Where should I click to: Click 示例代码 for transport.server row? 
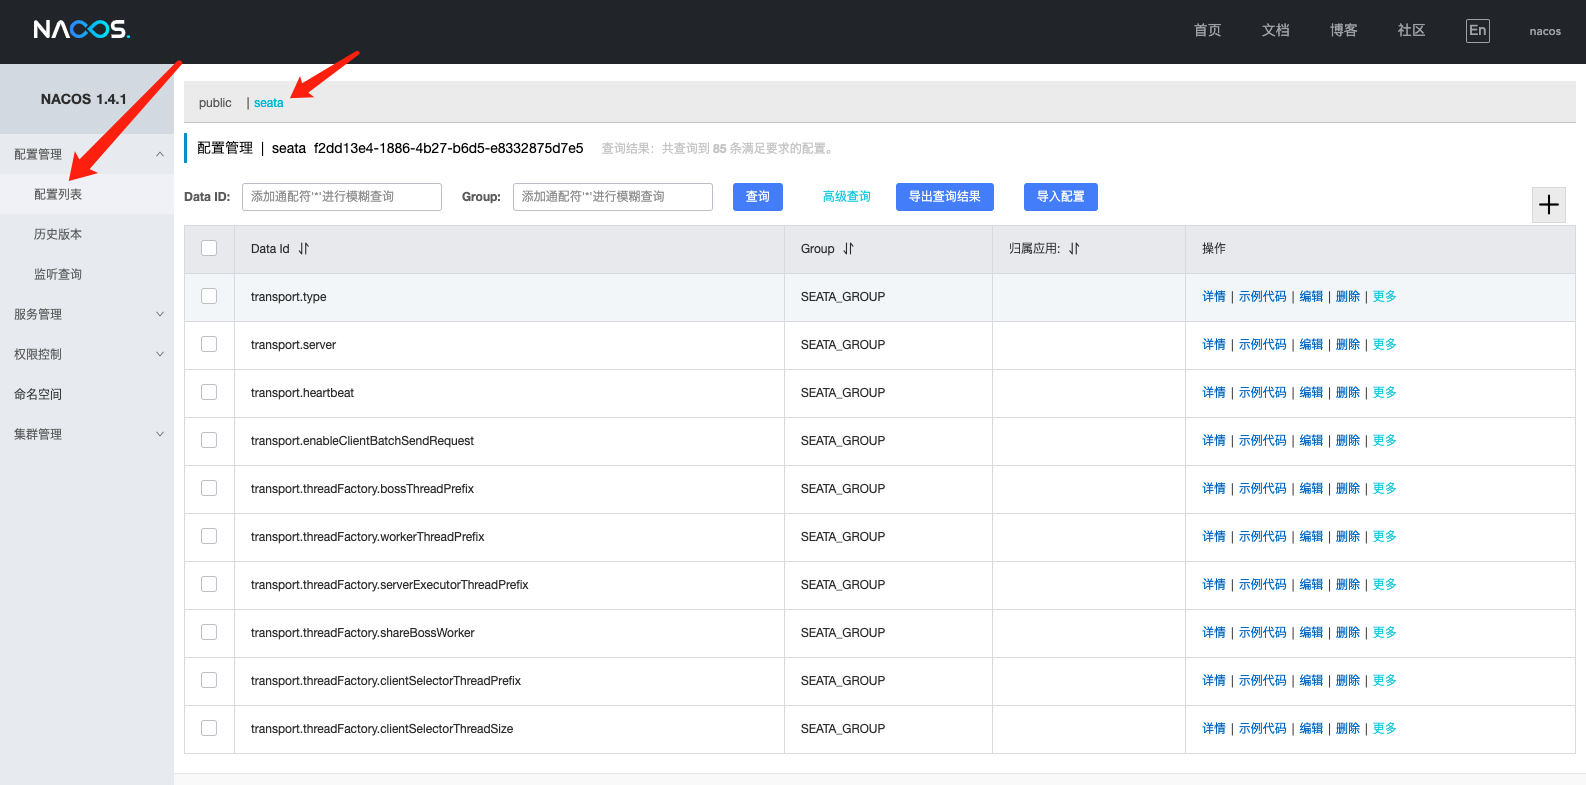coord(1263,345)
